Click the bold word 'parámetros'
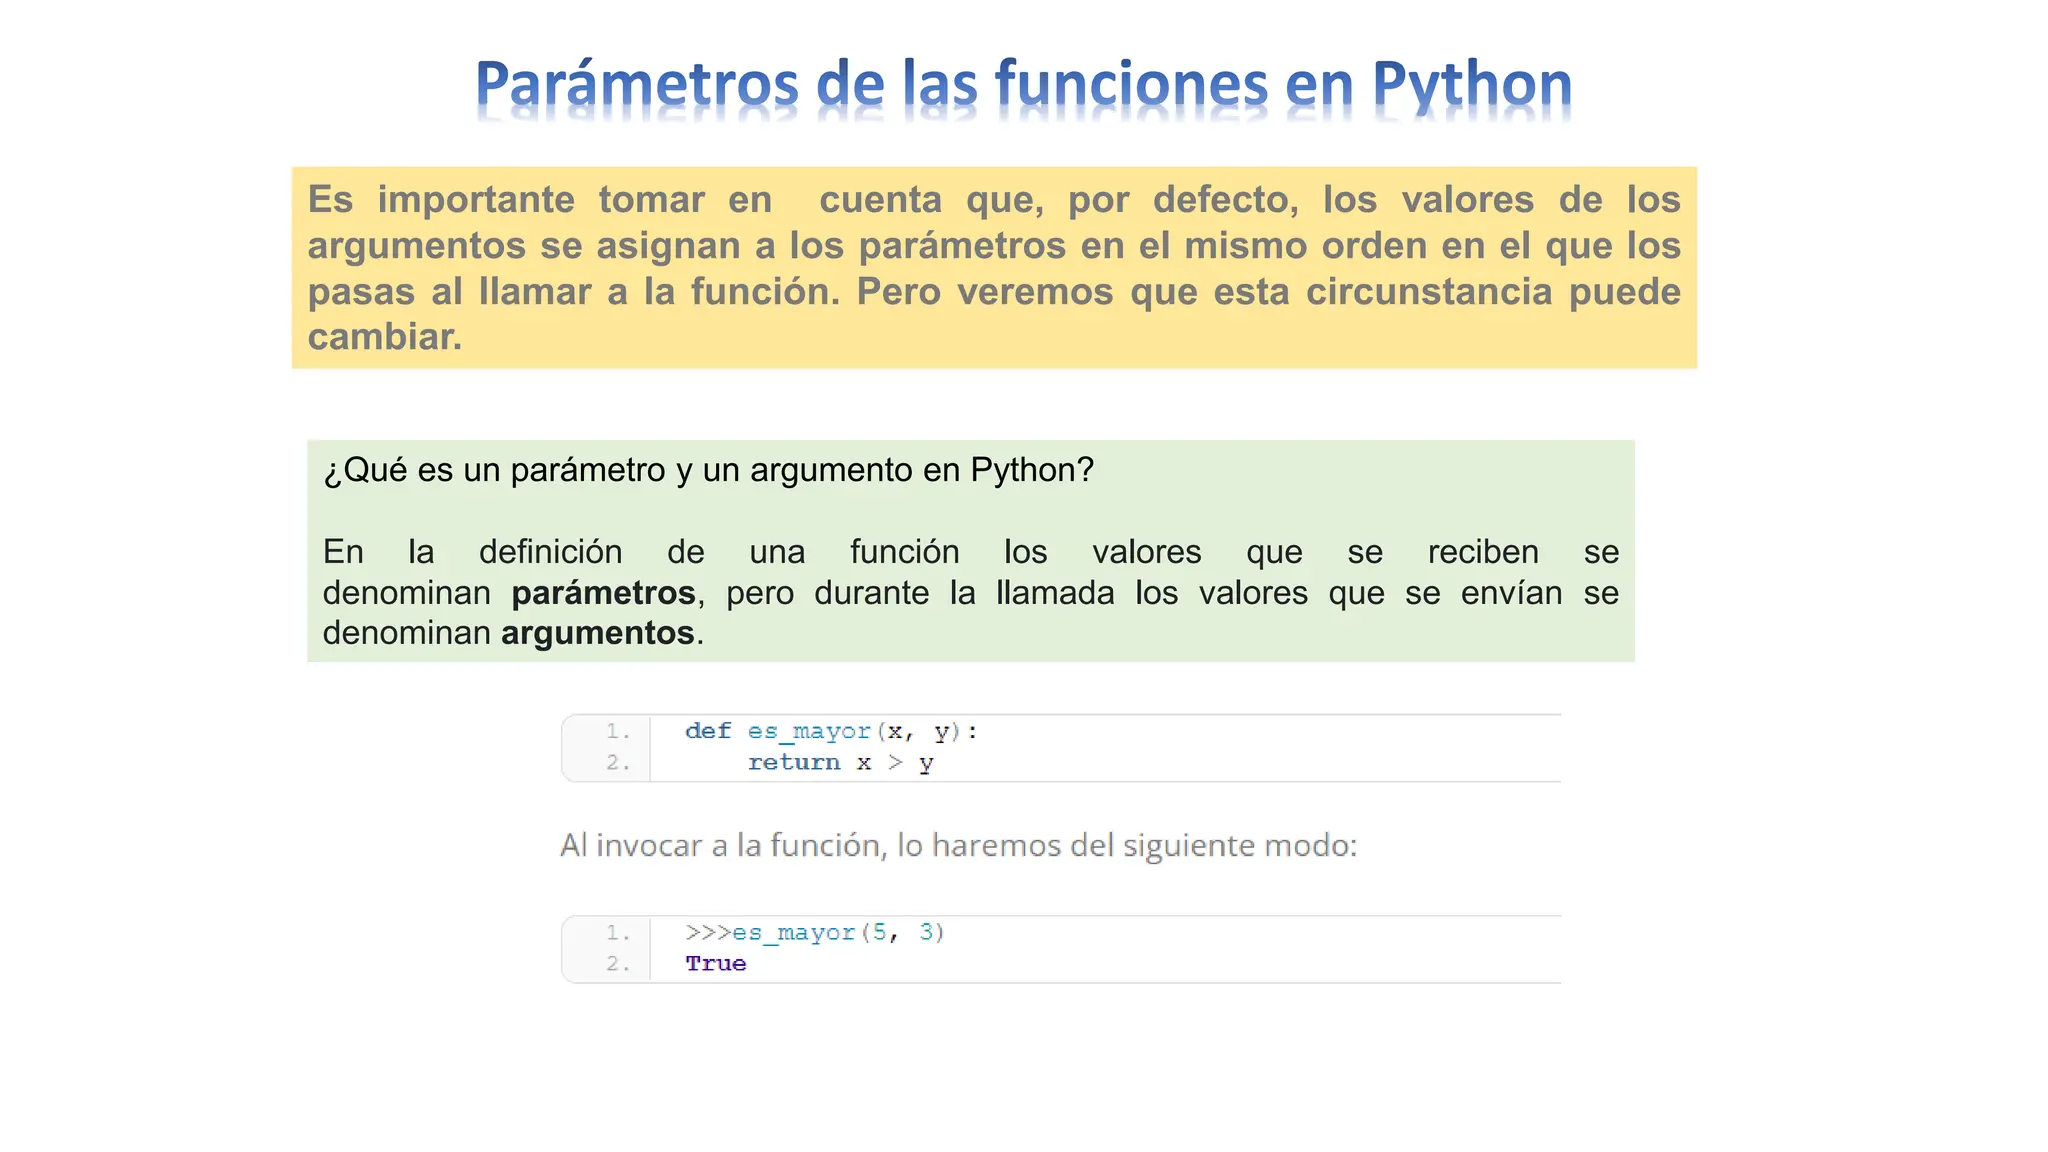2048x1152 pixels. [x=603, y=593]
